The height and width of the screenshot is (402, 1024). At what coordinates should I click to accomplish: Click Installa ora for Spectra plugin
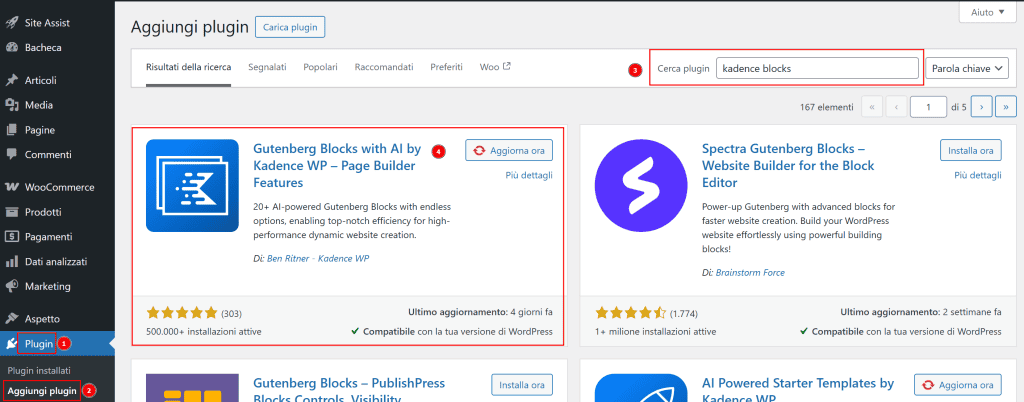[970, 150]
